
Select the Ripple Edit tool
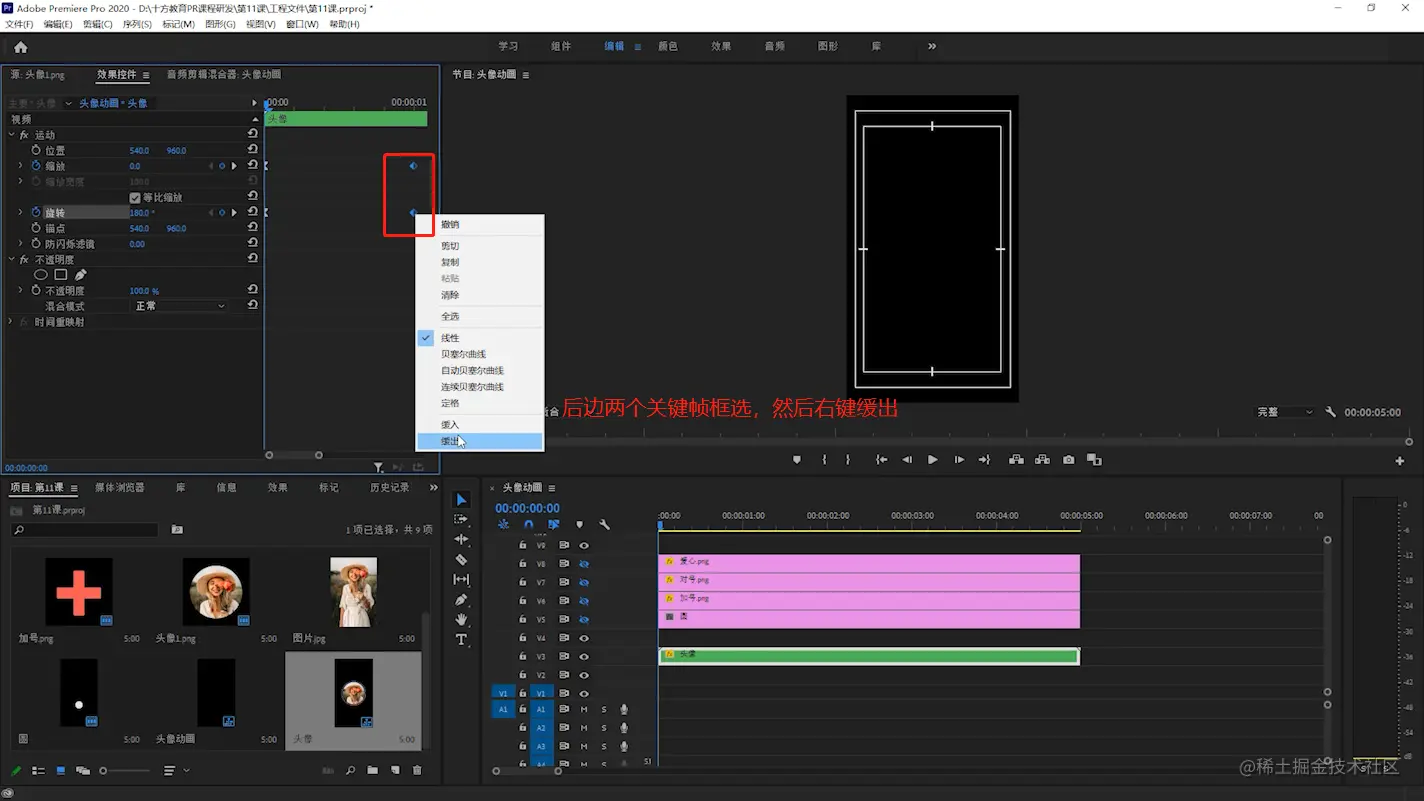point(461,539)
